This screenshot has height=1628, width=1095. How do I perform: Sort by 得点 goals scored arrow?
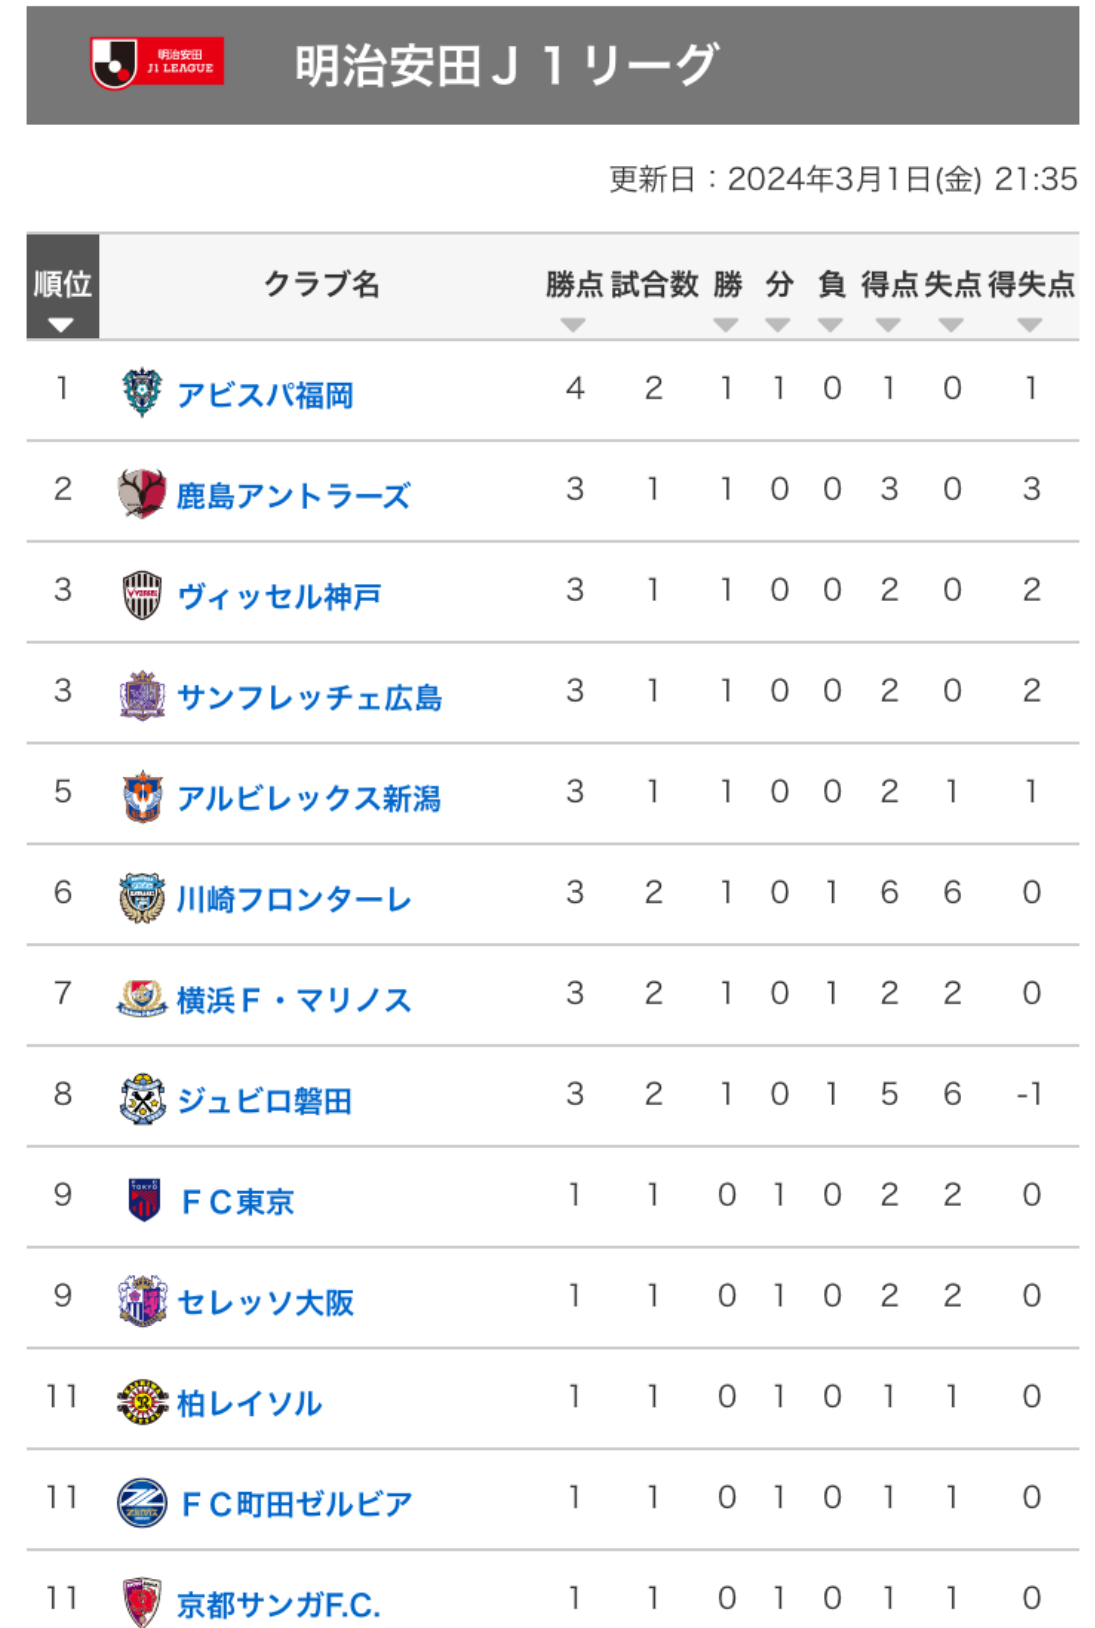point(888,325)
